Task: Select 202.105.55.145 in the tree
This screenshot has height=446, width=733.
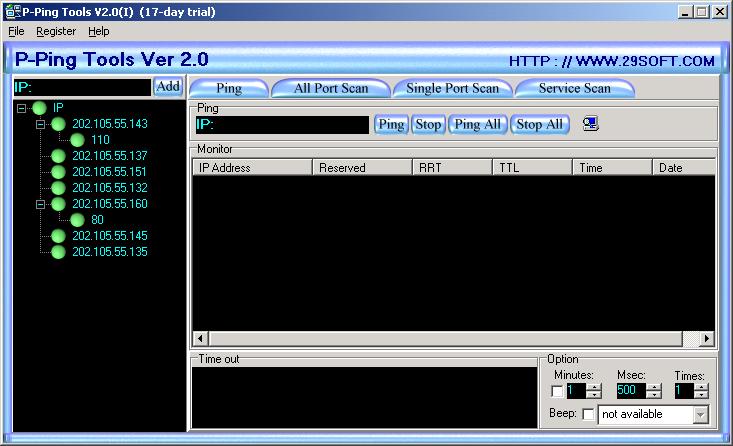Action: [x=110, y=236]
